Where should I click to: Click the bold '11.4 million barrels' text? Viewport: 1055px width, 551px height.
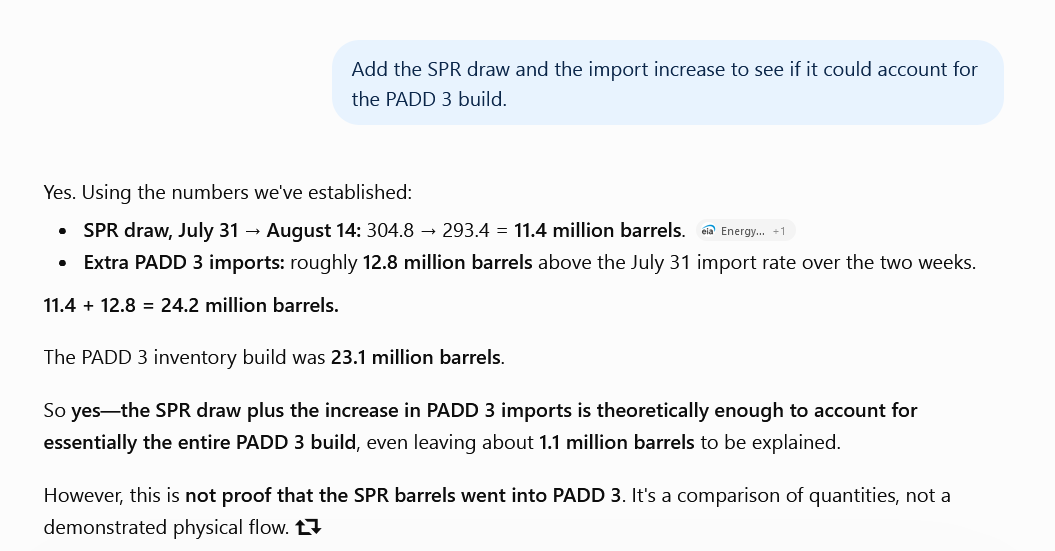(x=597, y=231)
